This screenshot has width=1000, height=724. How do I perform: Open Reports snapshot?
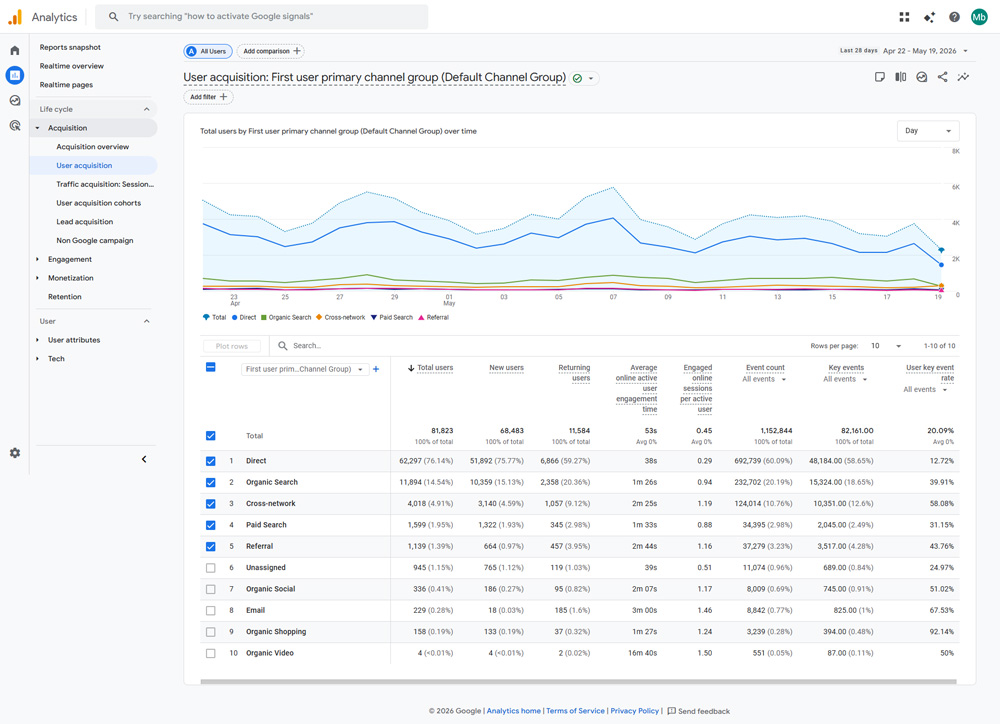(x=70, y=47)
